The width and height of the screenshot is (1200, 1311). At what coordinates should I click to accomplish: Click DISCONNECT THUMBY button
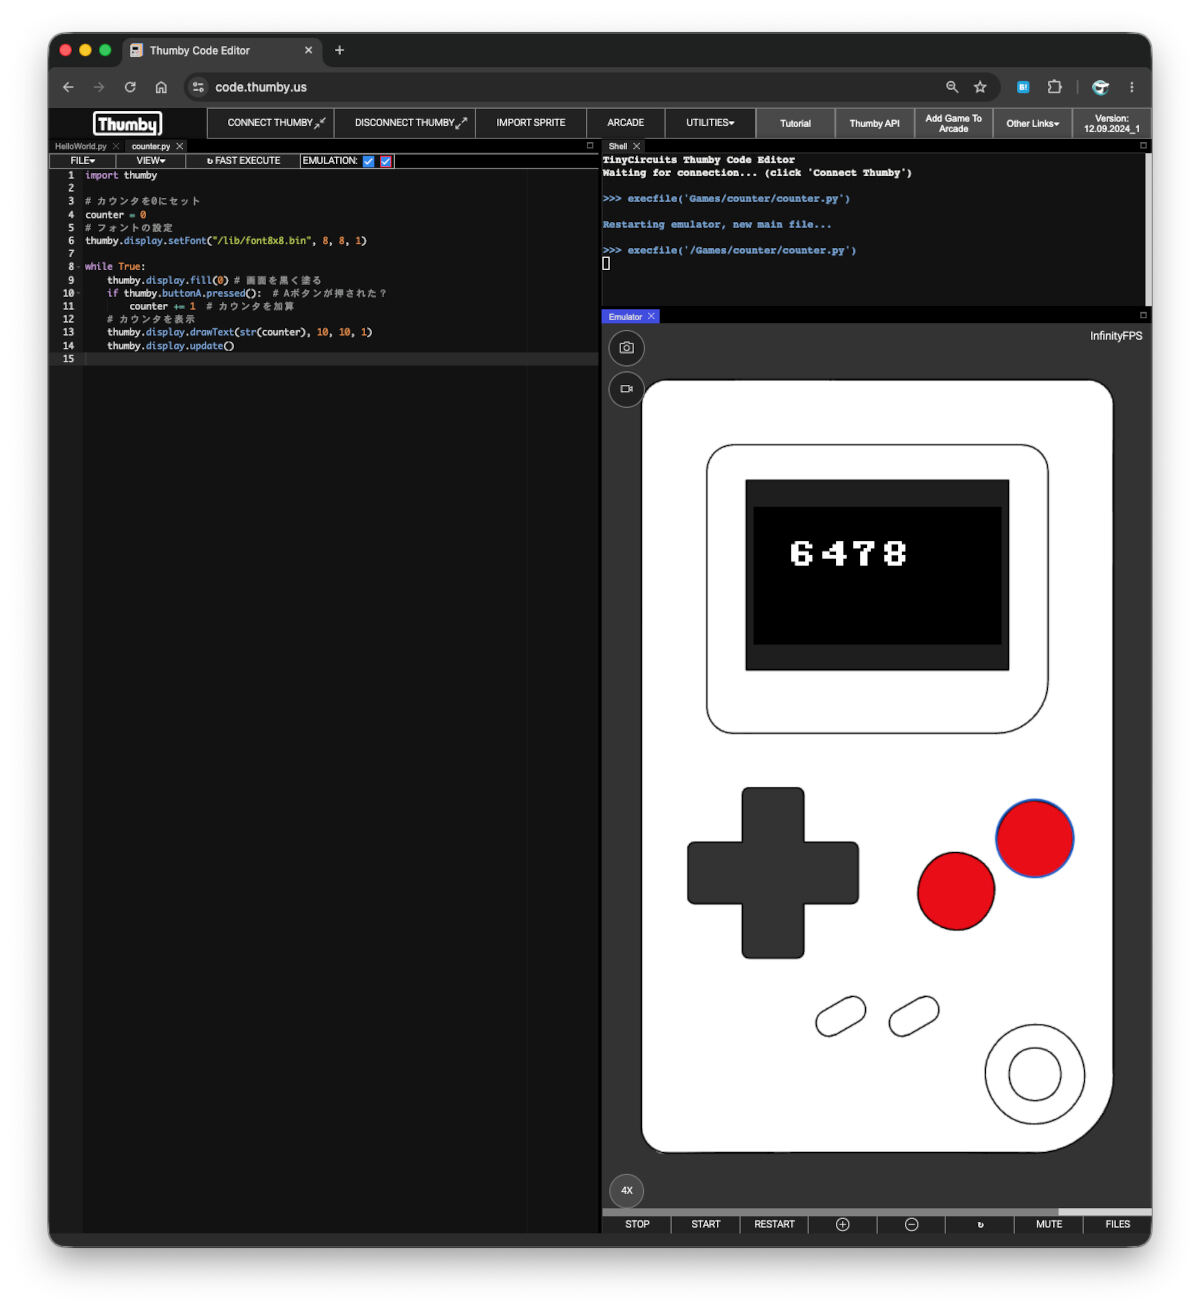click(x=405, y=123)
